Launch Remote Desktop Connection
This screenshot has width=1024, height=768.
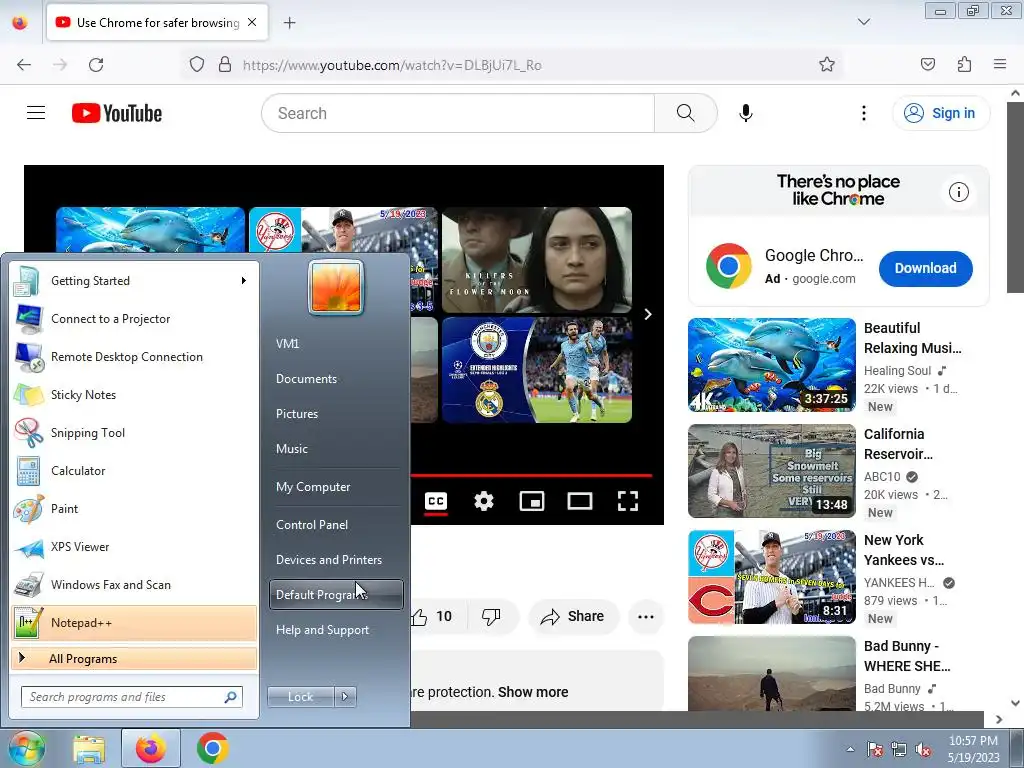point(134,357)
